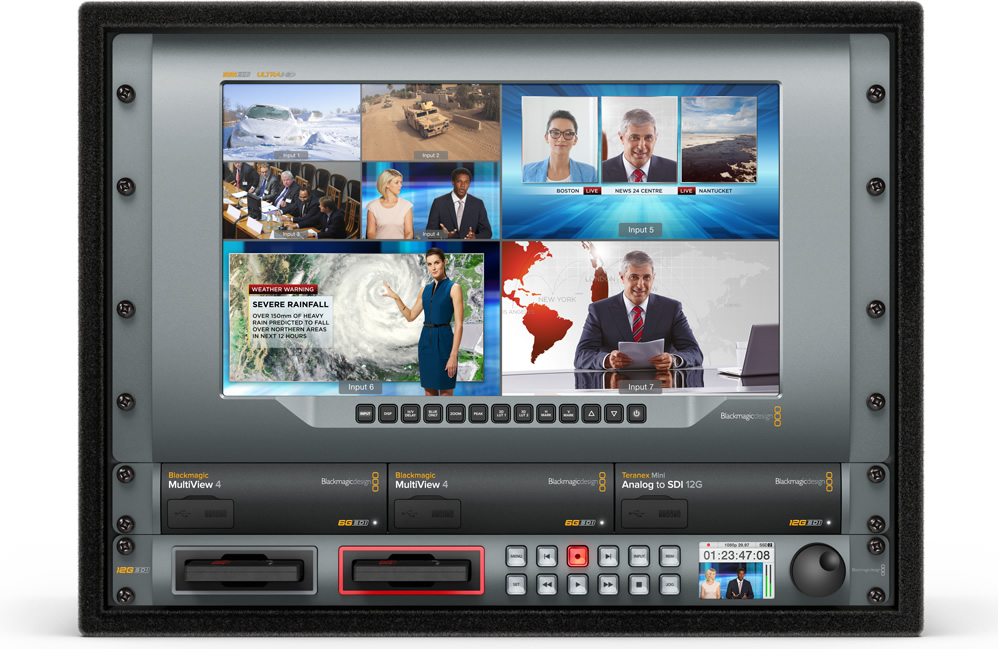
Task: Skip to next clip button
Action: [608, 557]
